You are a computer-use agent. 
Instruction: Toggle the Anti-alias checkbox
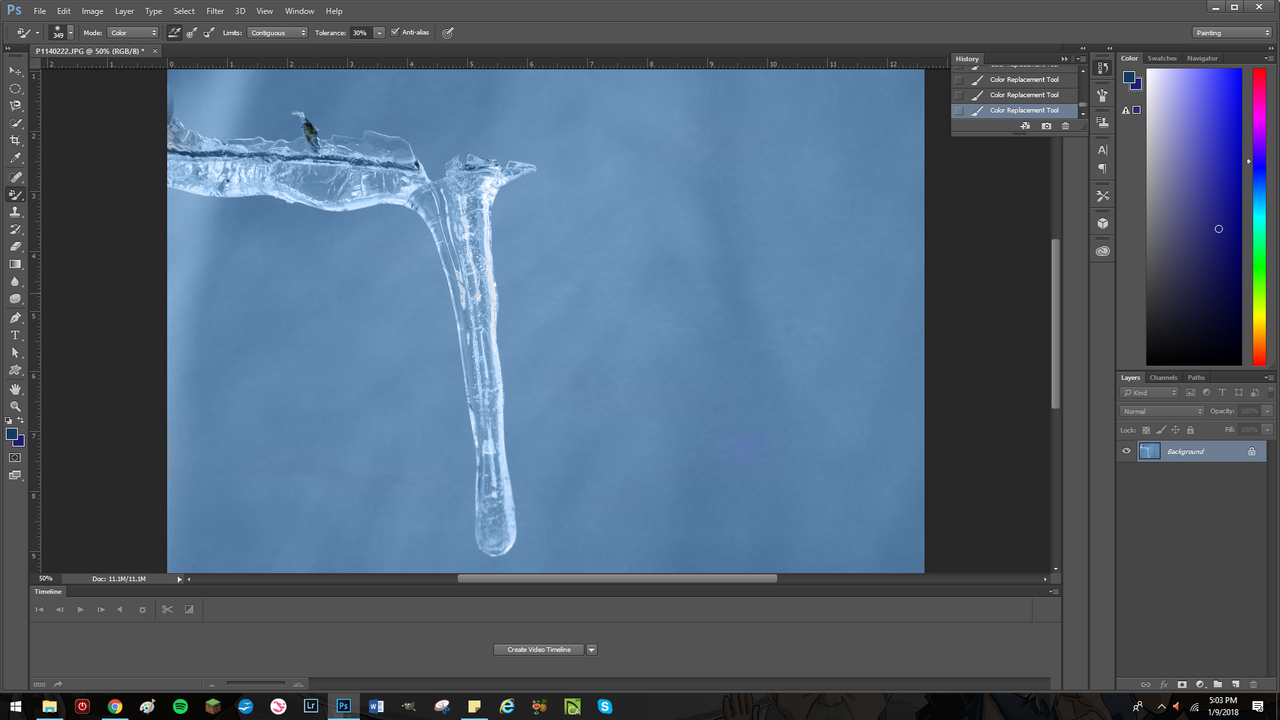pos(395,32)
